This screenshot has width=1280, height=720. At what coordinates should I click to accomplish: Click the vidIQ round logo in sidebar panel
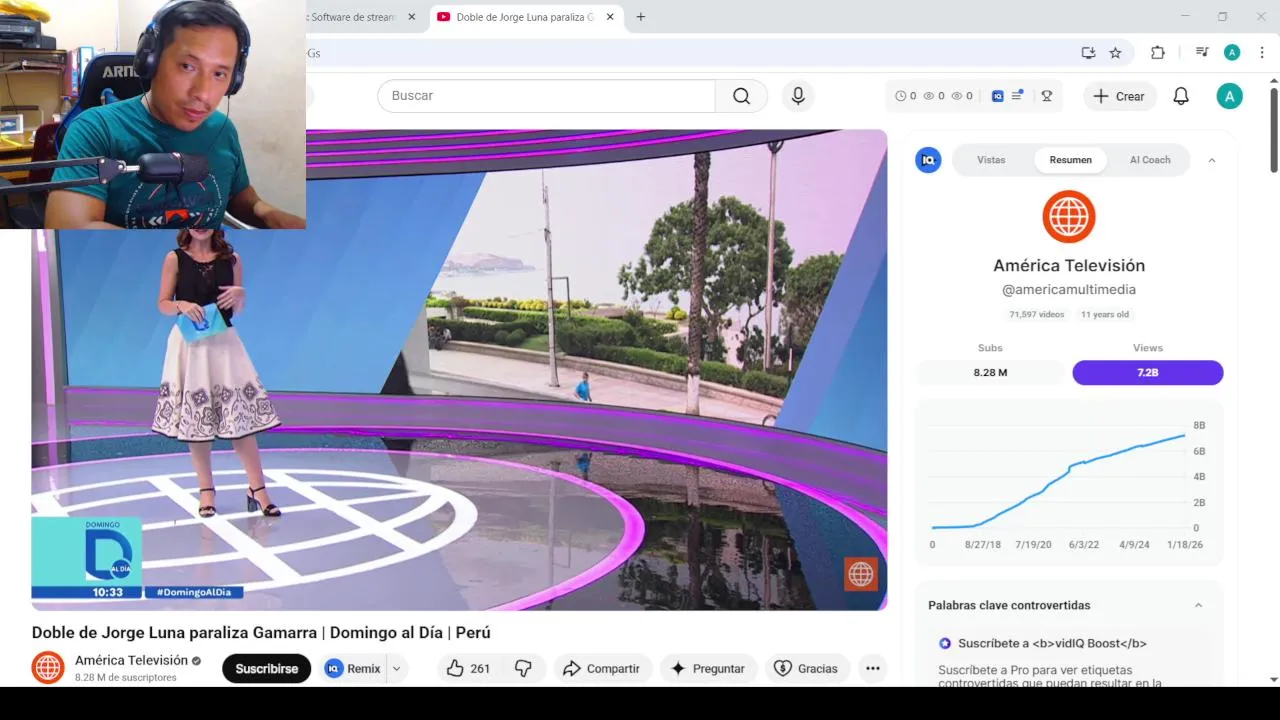(x=928, y=160)
